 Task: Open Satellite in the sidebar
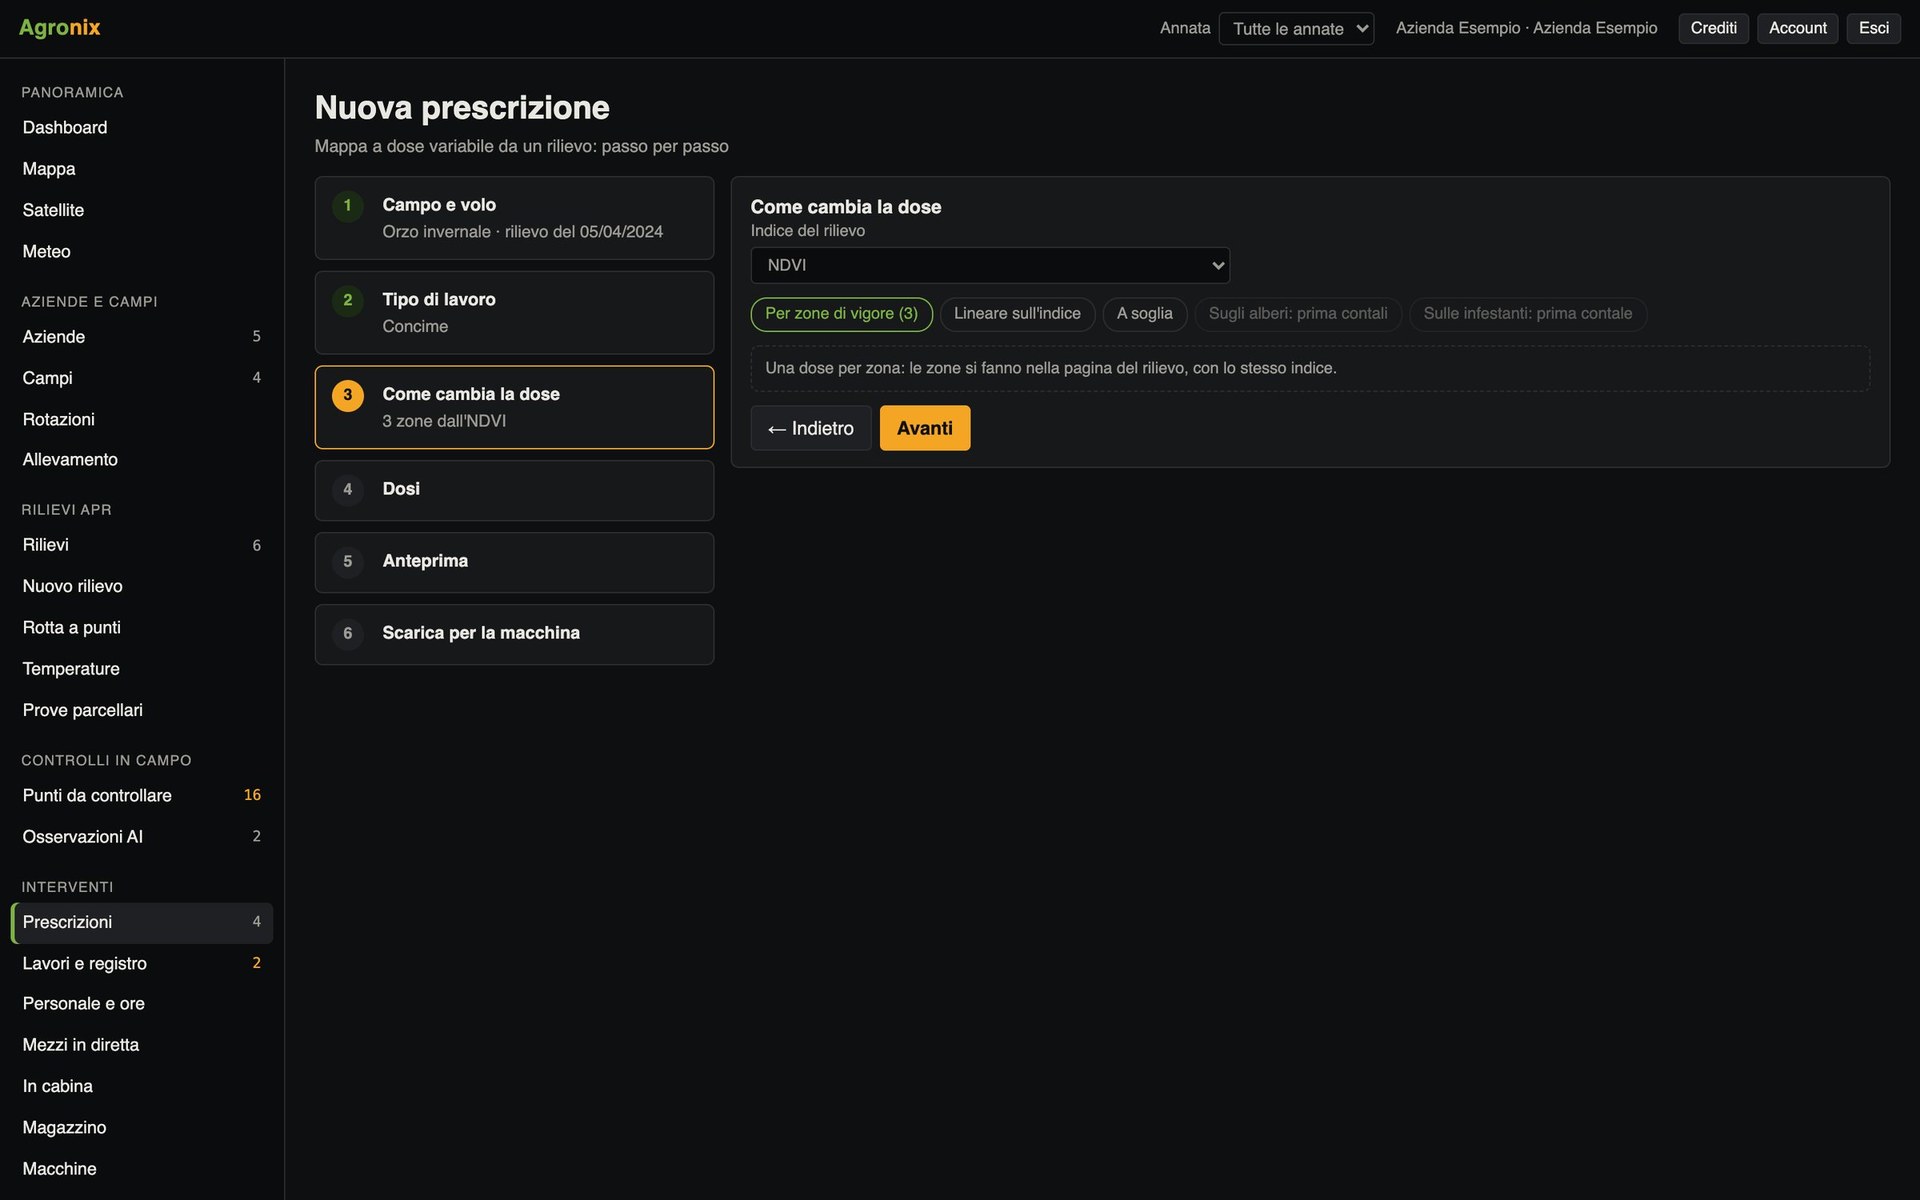[142, 210]
